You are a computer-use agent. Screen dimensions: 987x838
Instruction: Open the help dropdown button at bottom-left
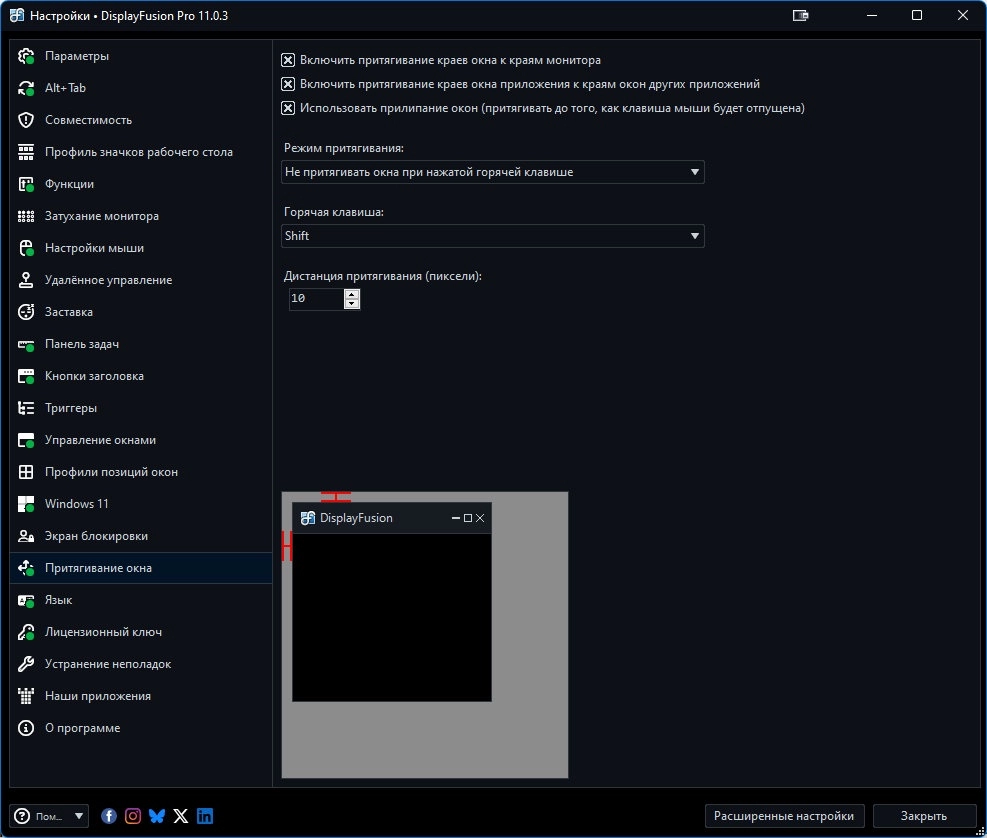pos(49,816)
